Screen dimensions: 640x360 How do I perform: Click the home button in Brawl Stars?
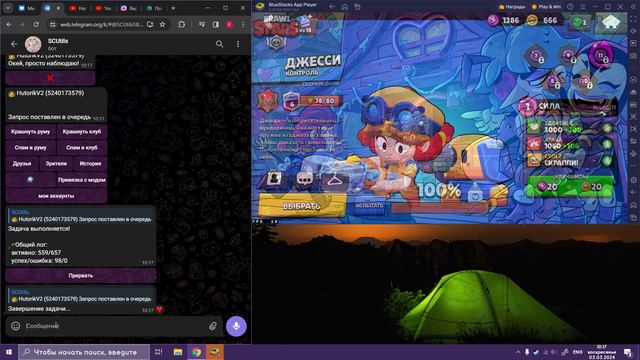(x=611, y=21)
